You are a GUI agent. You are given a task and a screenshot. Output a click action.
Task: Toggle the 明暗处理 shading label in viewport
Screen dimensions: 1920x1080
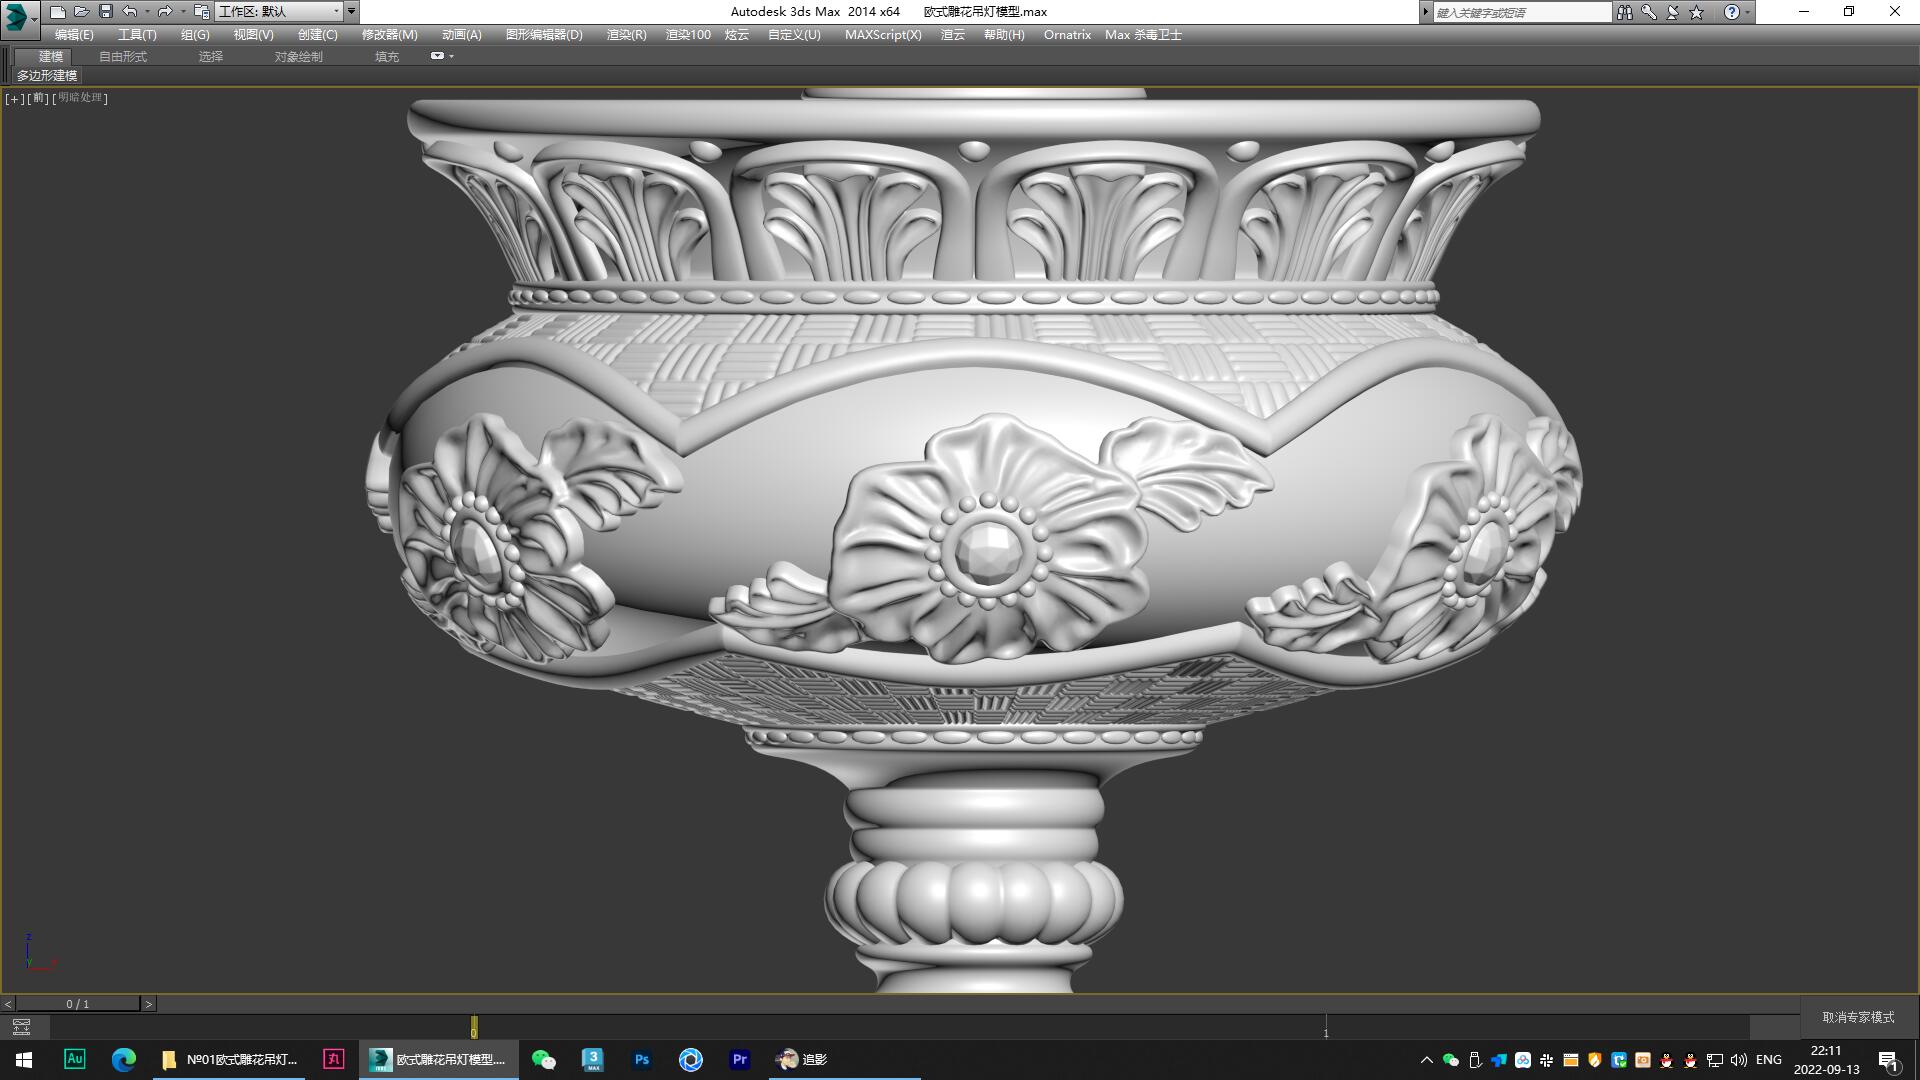(78, 98)
